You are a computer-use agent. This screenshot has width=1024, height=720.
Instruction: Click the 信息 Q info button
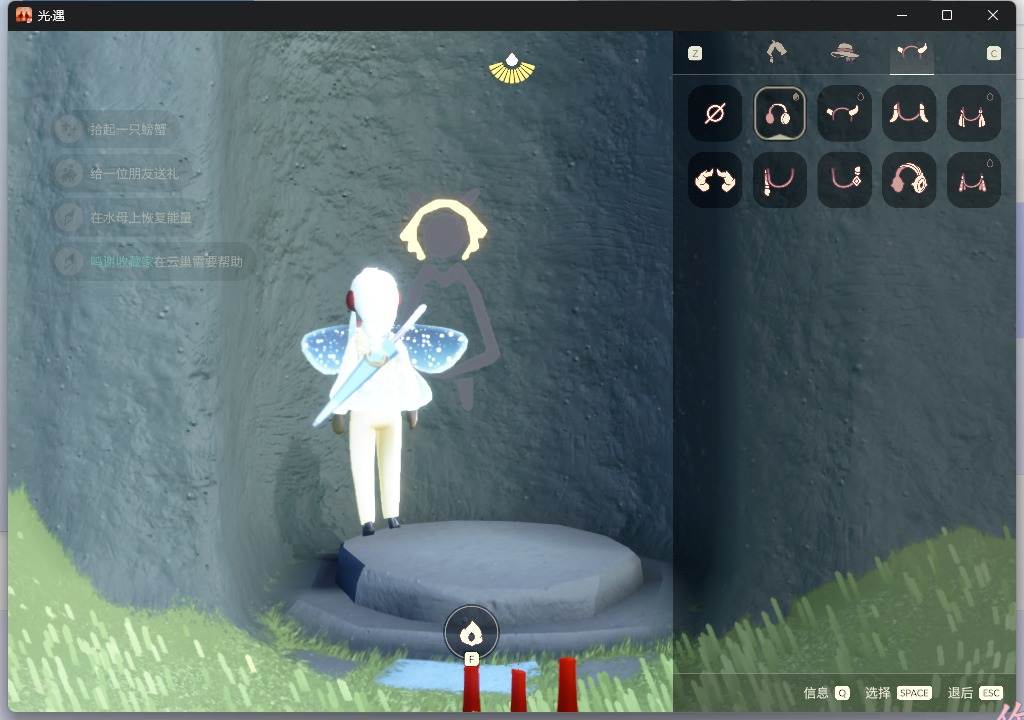tap(826, 693)
